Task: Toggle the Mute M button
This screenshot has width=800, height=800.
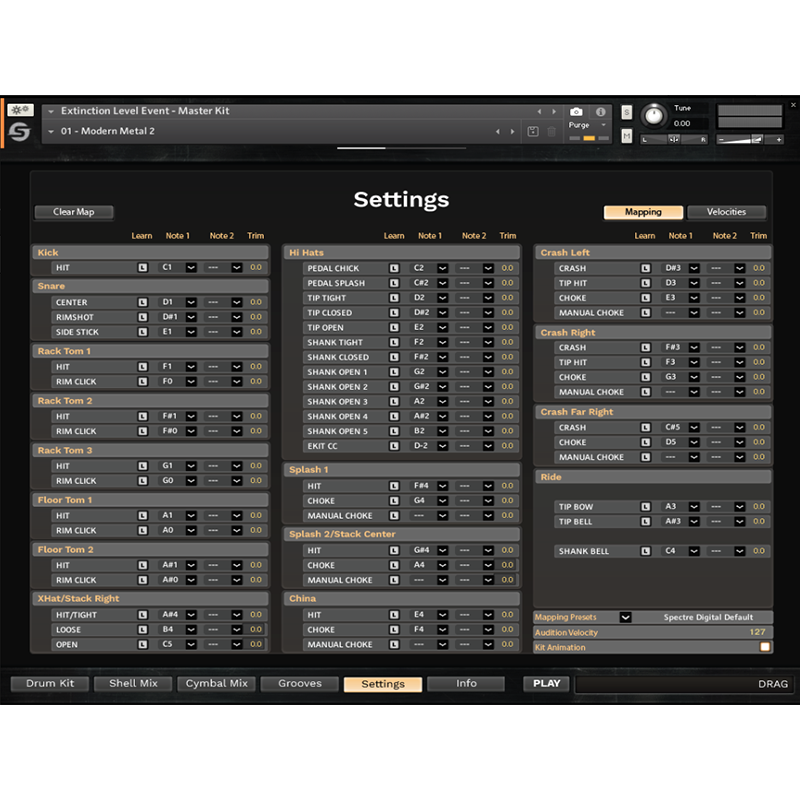Action: tap(627, 136)
